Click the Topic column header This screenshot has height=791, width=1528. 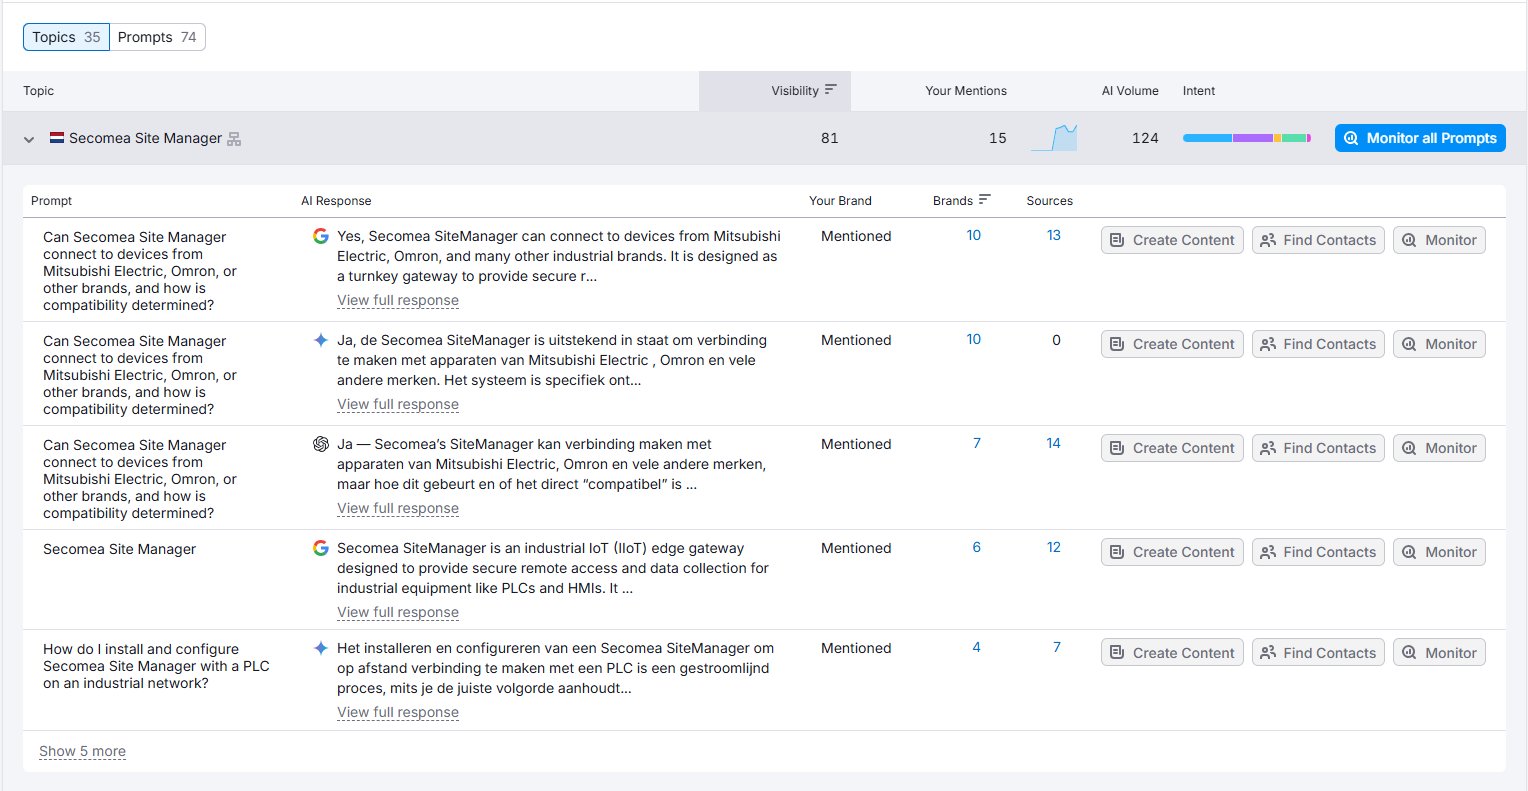point(38,91)
